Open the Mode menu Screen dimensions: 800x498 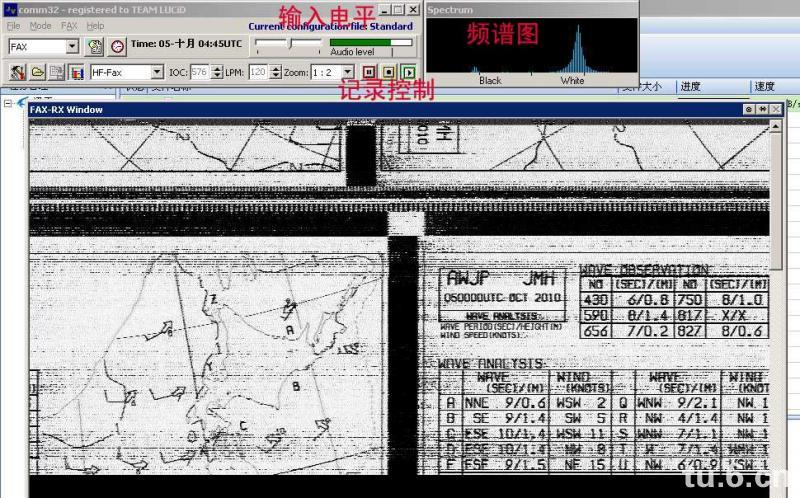point(40,25)
